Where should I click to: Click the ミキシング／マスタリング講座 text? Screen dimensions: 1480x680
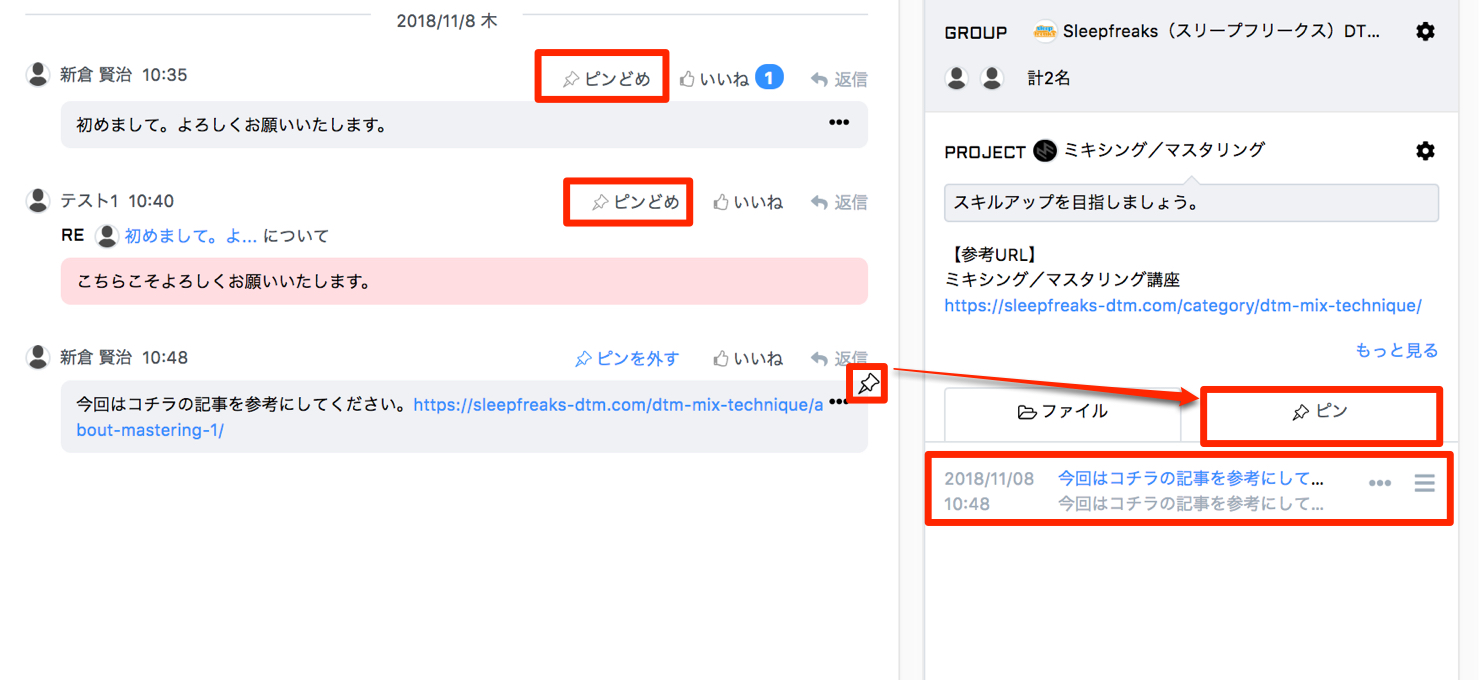pos(1062,280)
